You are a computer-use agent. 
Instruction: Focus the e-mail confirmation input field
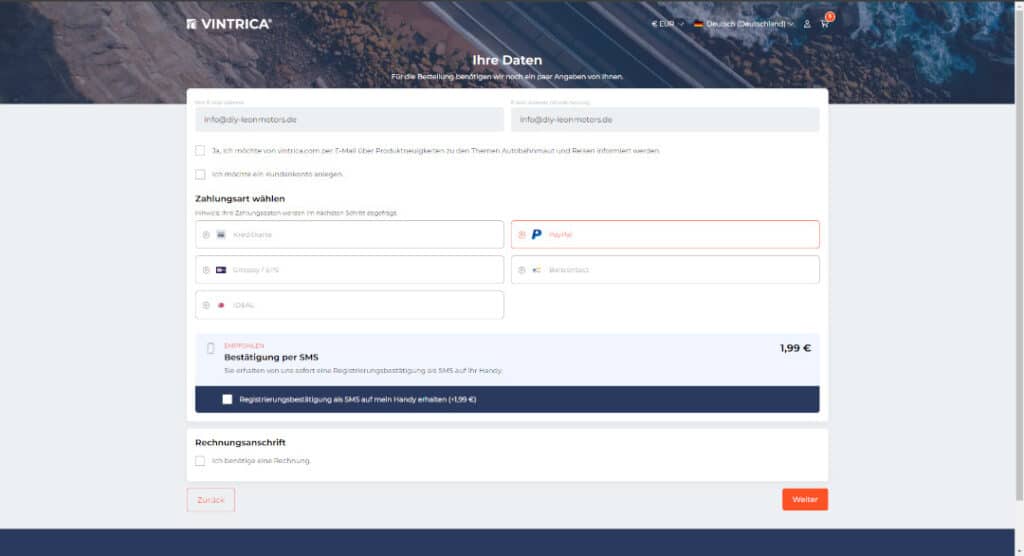point(664,120)
